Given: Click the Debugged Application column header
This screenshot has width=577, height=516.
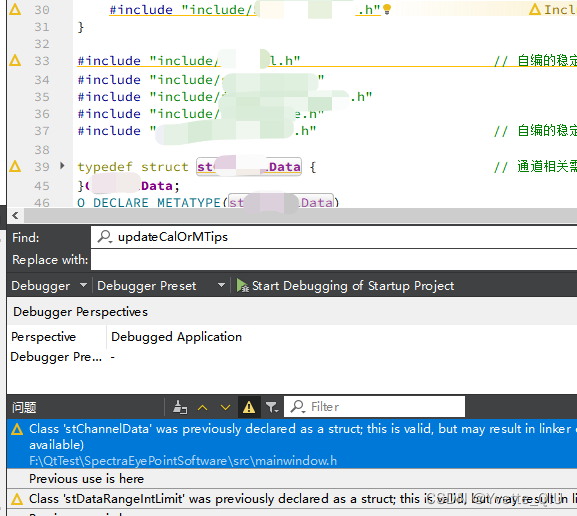Looking at the screenshot, I should [x=177, y=337].
